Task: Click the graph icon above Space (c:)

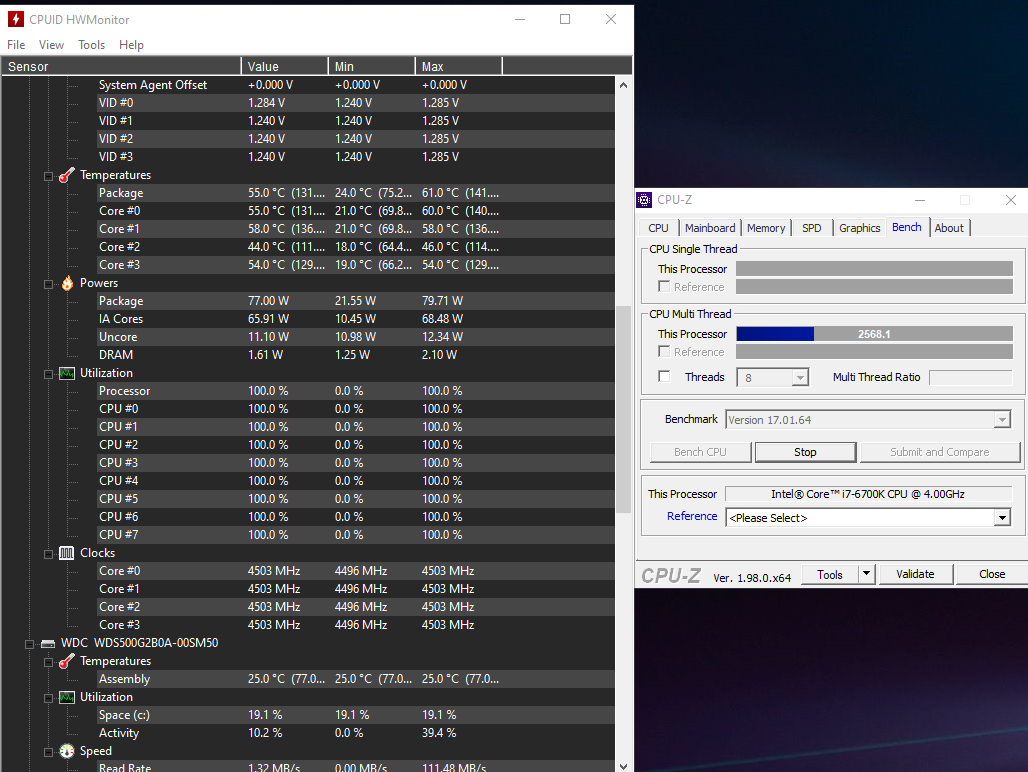Action: (x=67, y=697)
